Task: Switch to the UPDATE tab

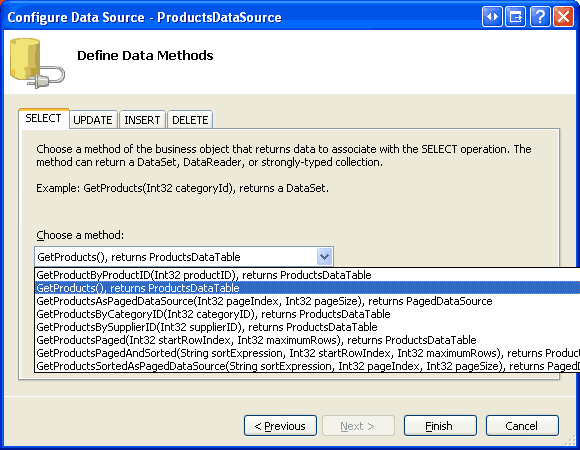Action: coord(93,120)
